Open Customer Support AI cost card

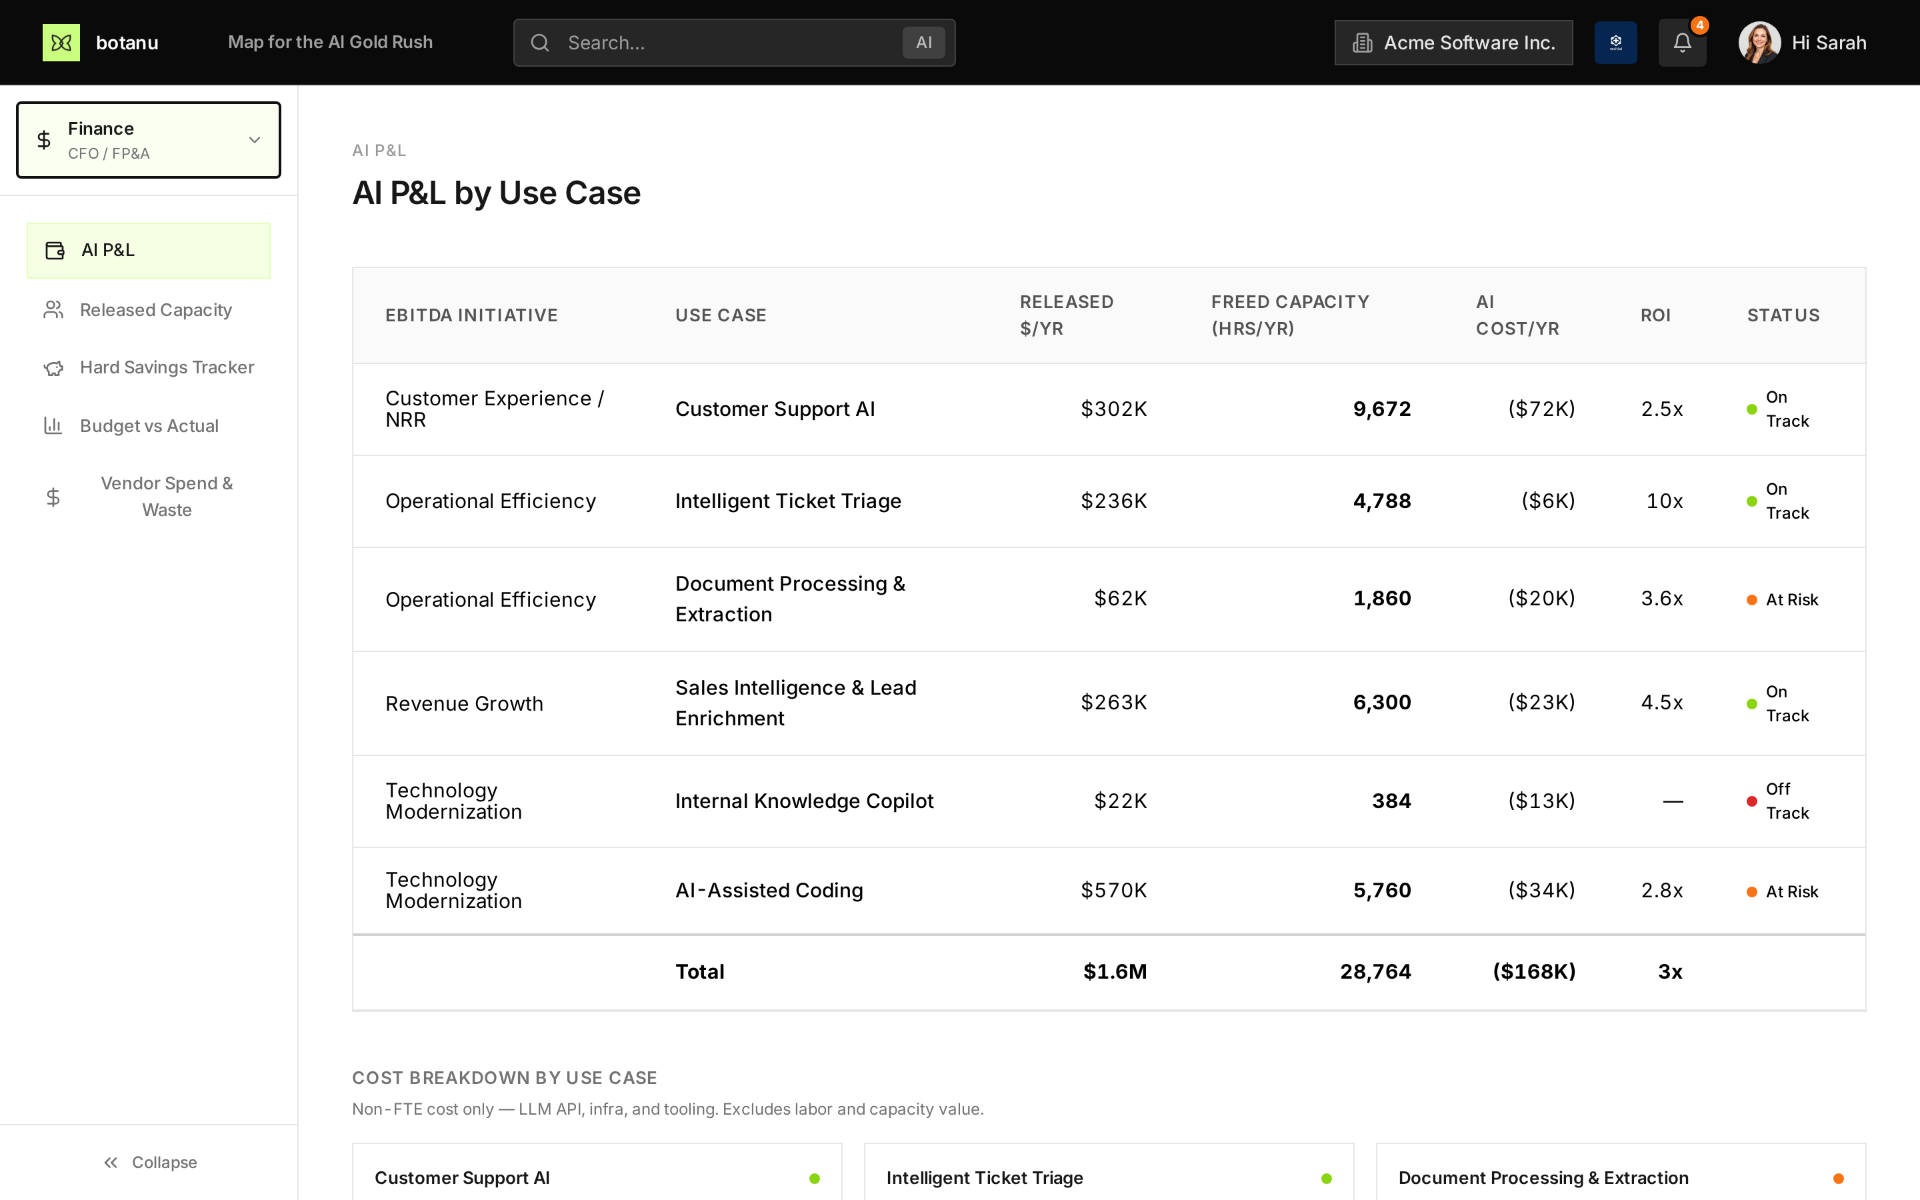(597, 1172)
